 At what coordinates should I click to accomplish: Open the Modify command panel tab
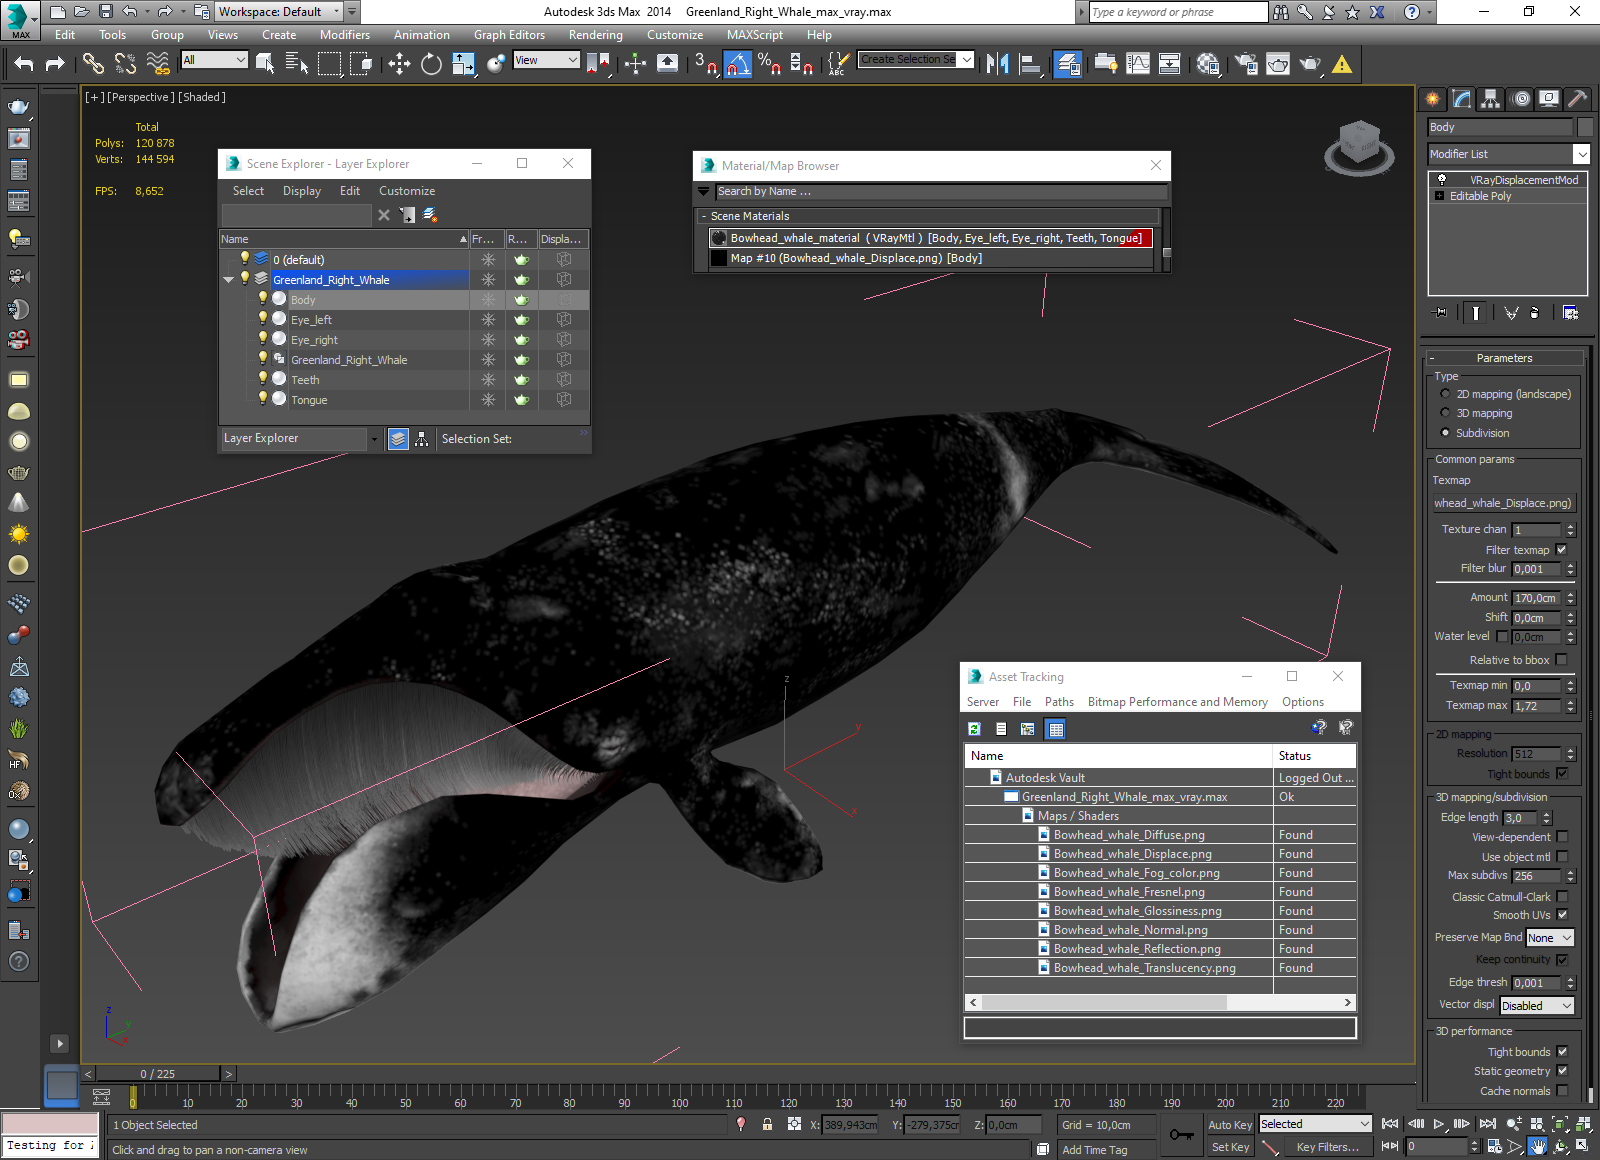(1462, 99)
